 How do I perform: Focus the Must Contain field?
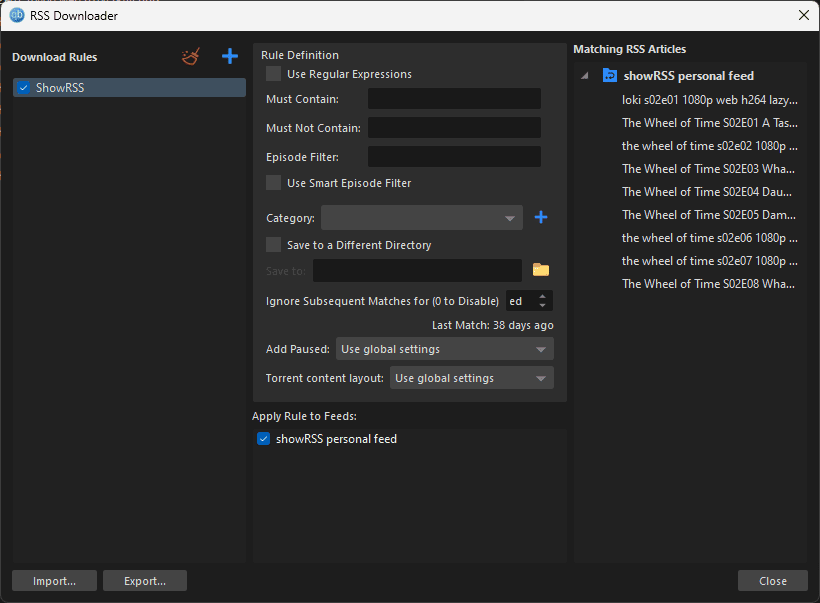coord(454,98)
